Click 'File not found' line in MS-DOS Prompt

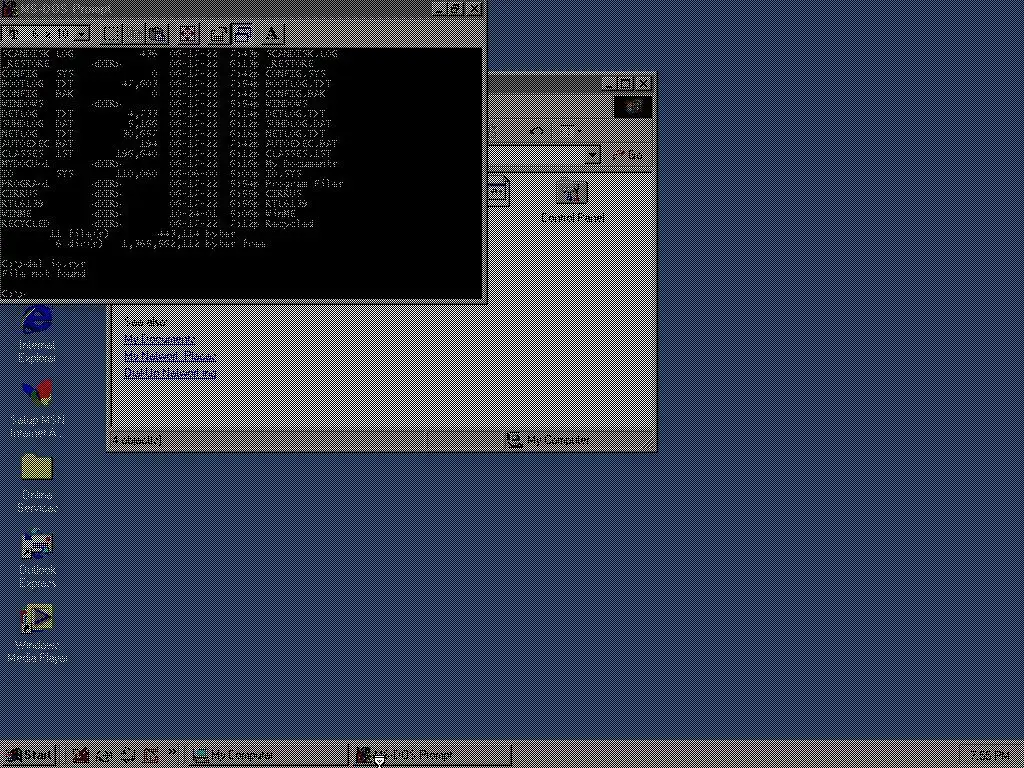point(44,274)
